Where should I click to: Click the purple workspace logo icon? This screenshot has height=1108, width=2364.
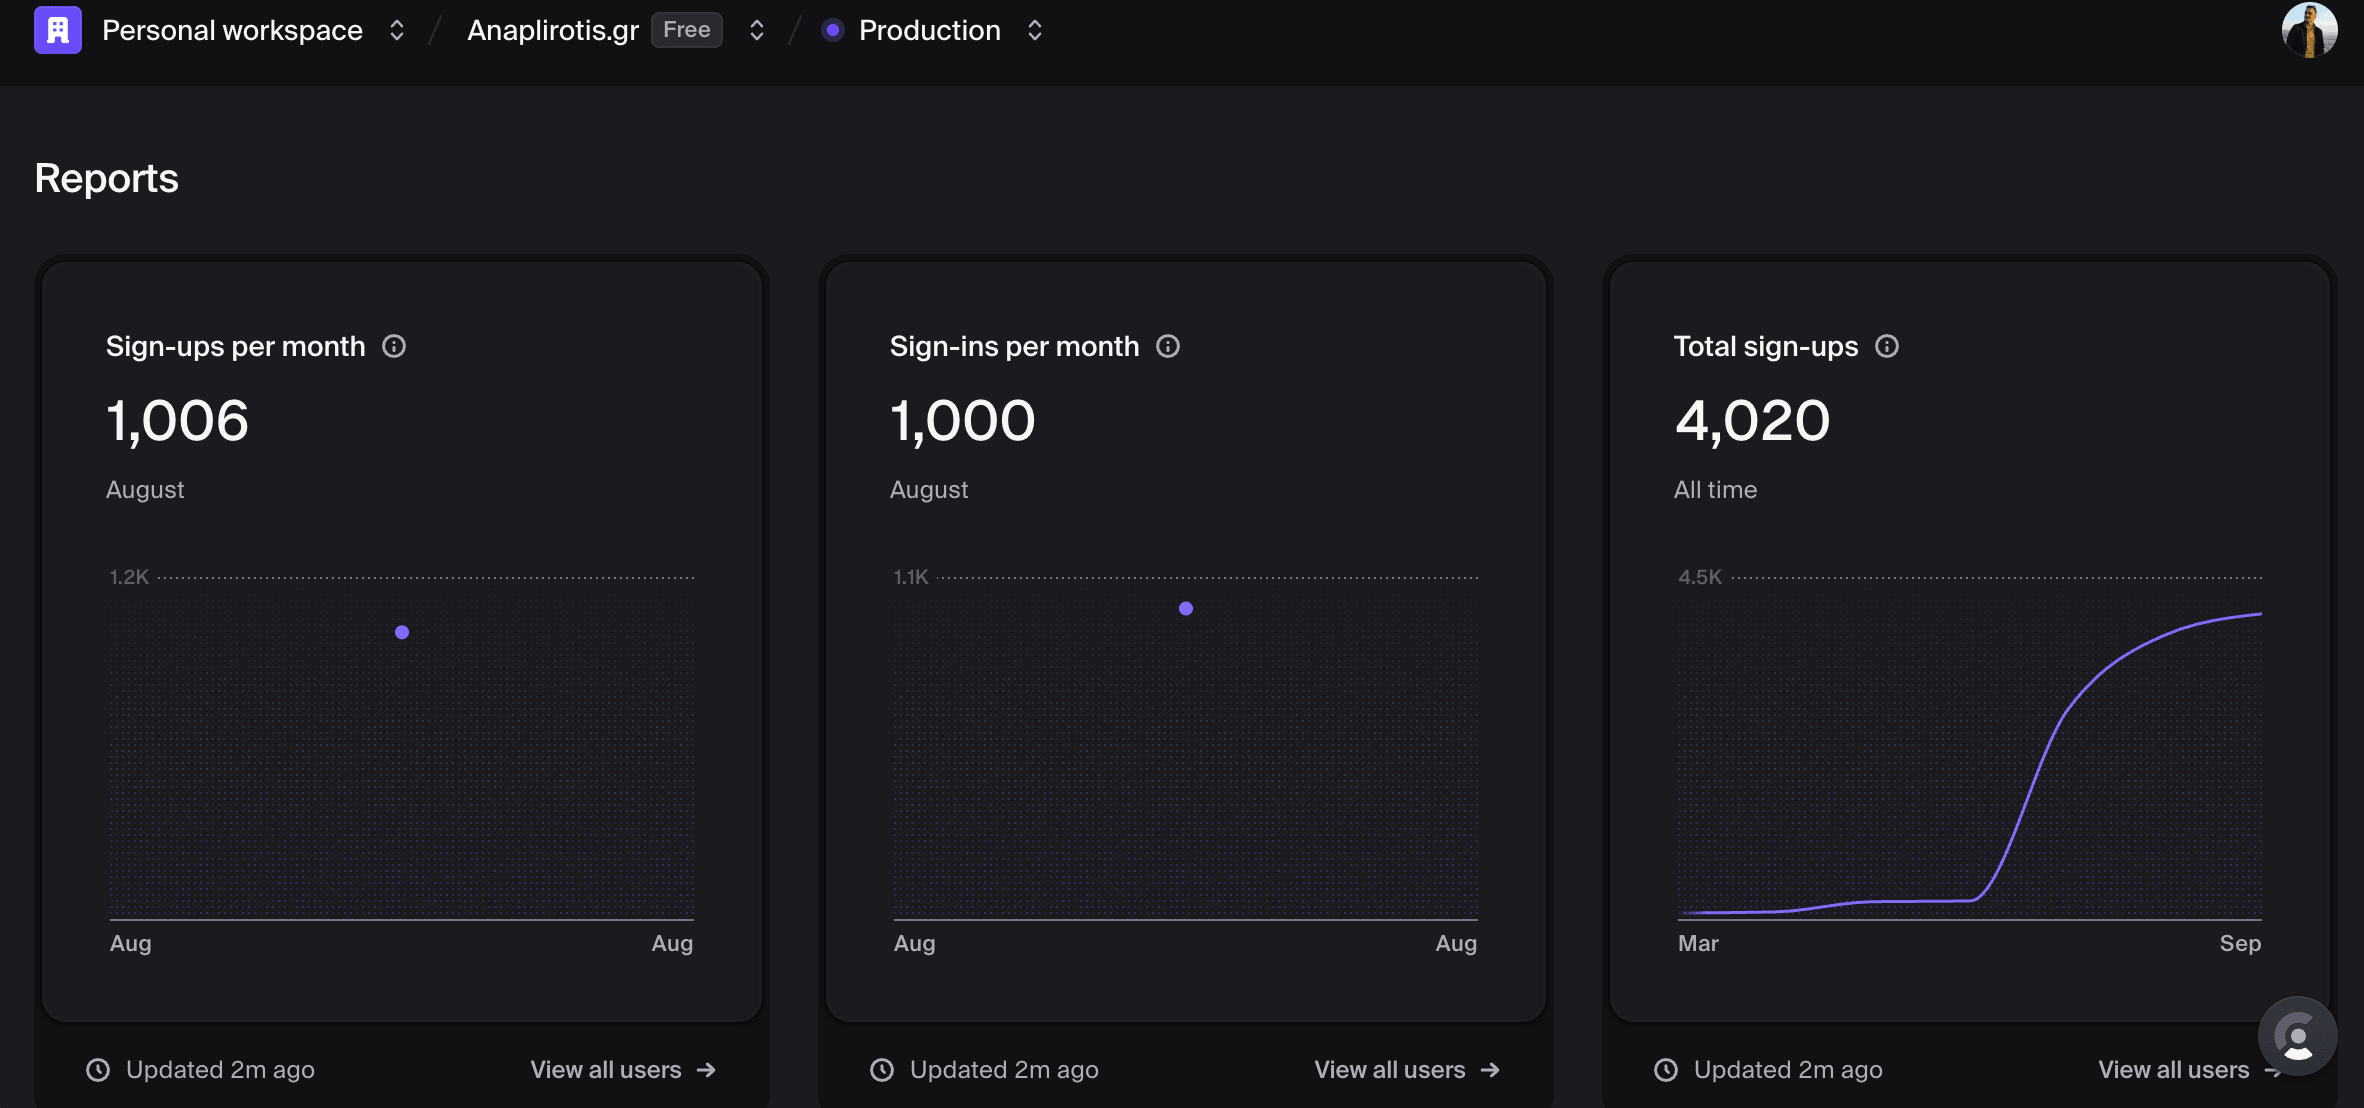pos(58,30)
